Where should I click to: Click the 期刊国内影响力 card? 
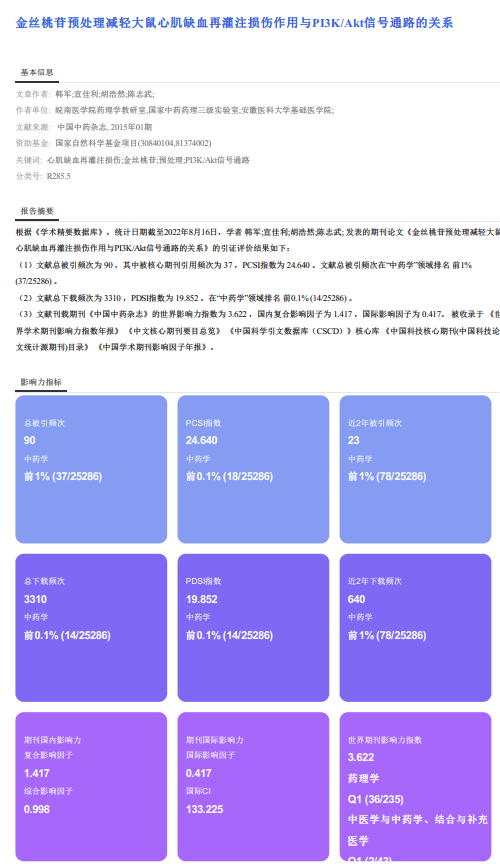pos(91,786)
